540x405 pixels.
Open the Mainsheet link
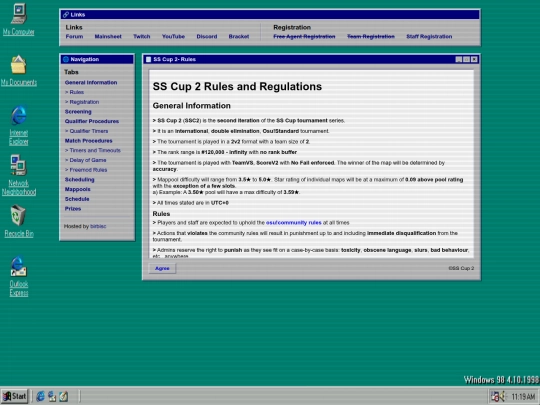[x=108, y=37]
